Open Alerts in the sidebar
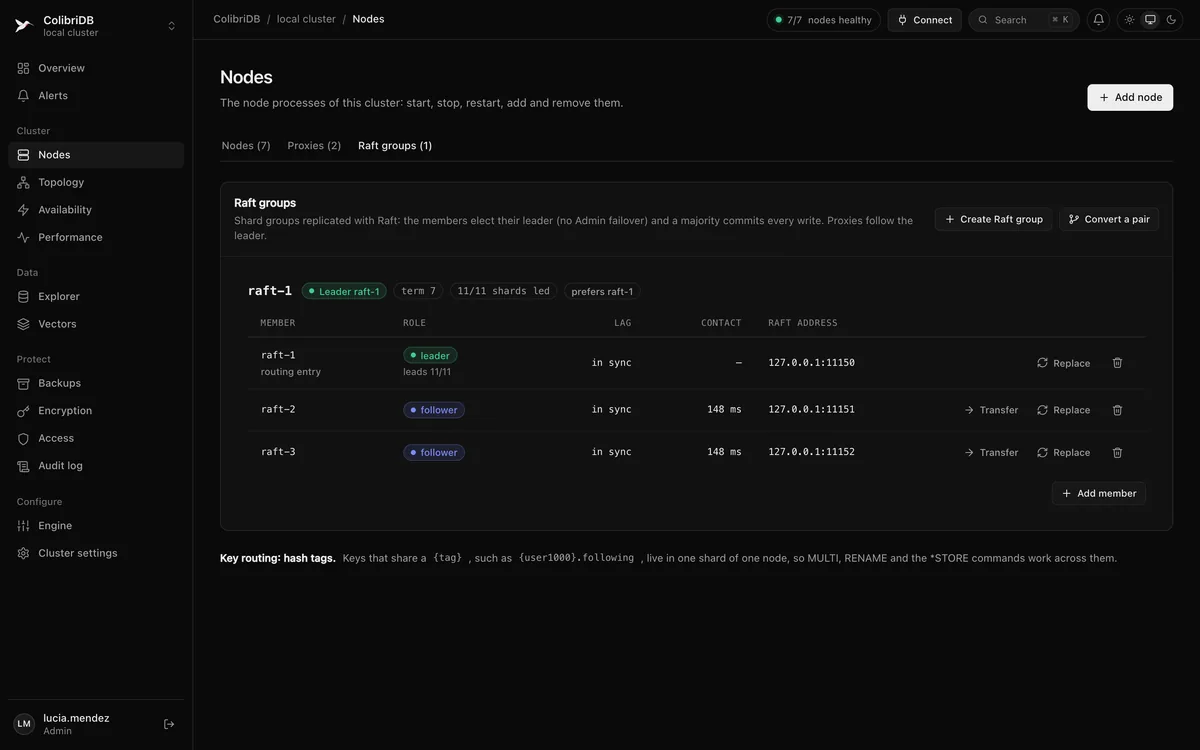The height and width of the screenshot is (750, 1200). [96, 96]
